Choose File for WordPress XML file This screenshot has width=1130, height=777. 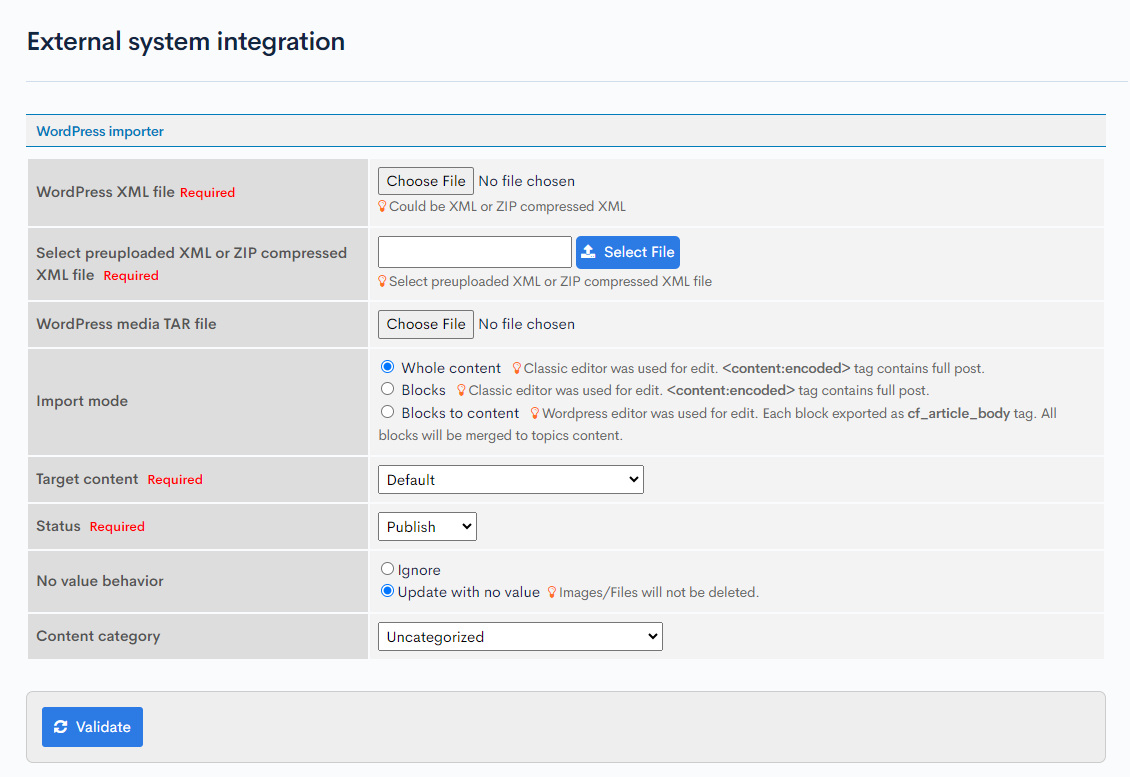(426, 181)
